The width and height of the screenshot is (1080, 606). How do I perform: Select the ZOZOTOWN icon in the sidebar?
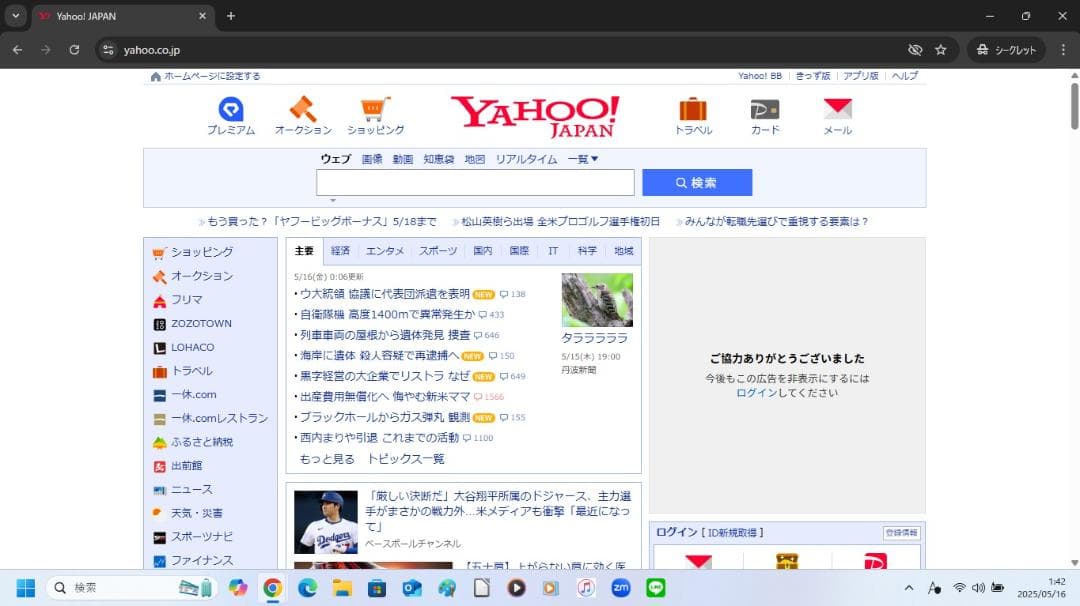coord(160,323)
